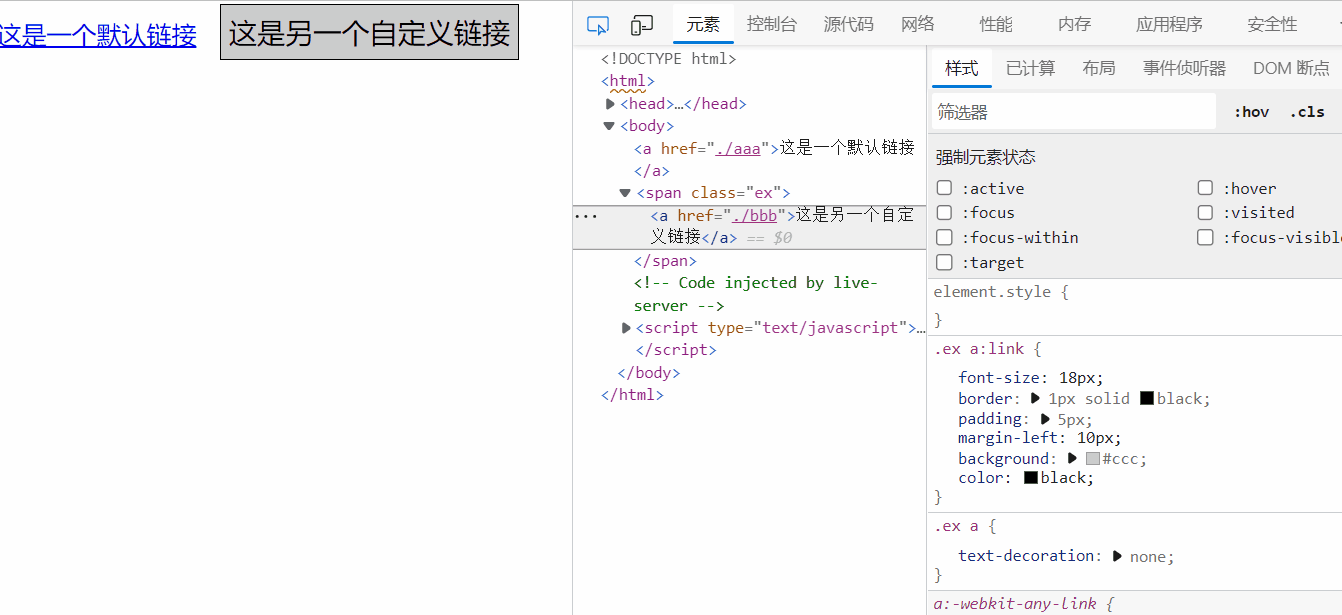Enable the :focus-visible forced state checkbox
The image size is (1342, 615).
click(x=1205, y=237)
